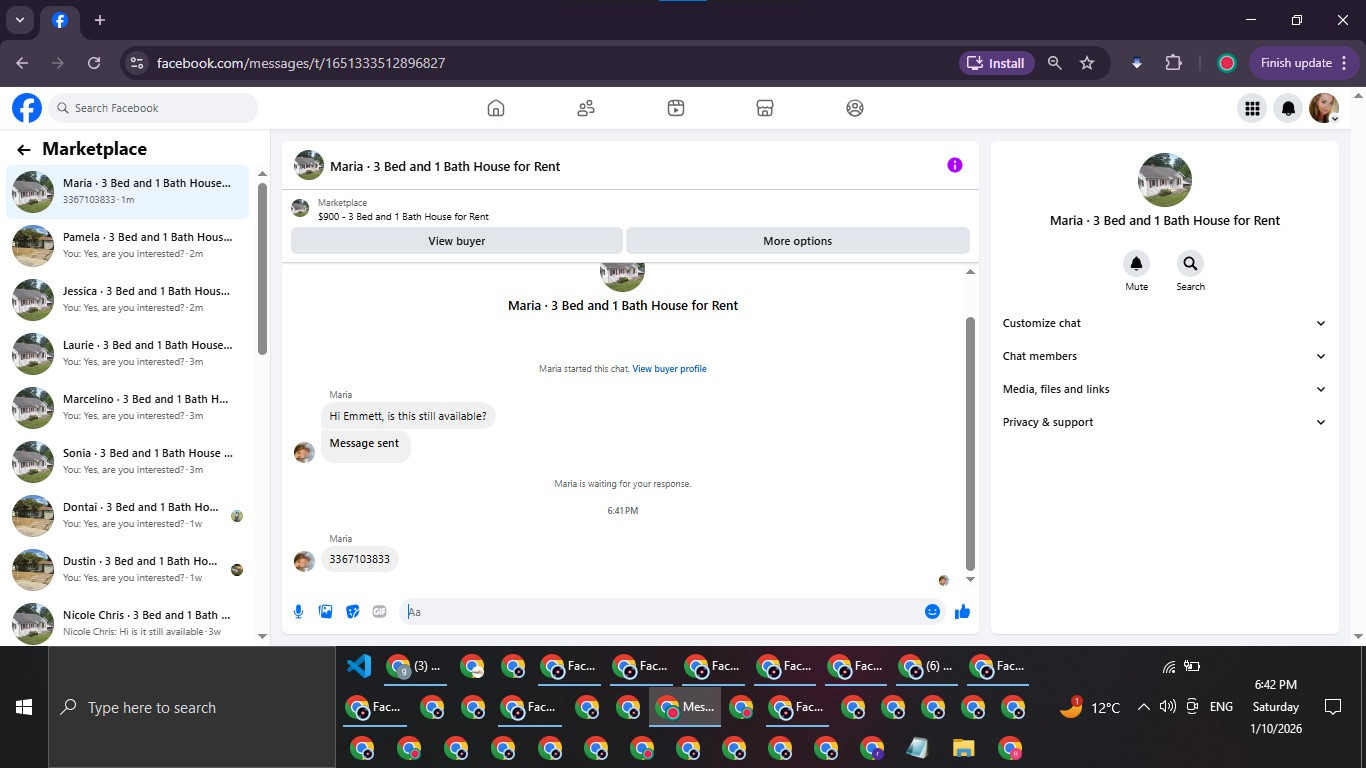The image size is (1366, 768).
Task: Send a voice clip with microphone icon
Action: click(298, 611)
